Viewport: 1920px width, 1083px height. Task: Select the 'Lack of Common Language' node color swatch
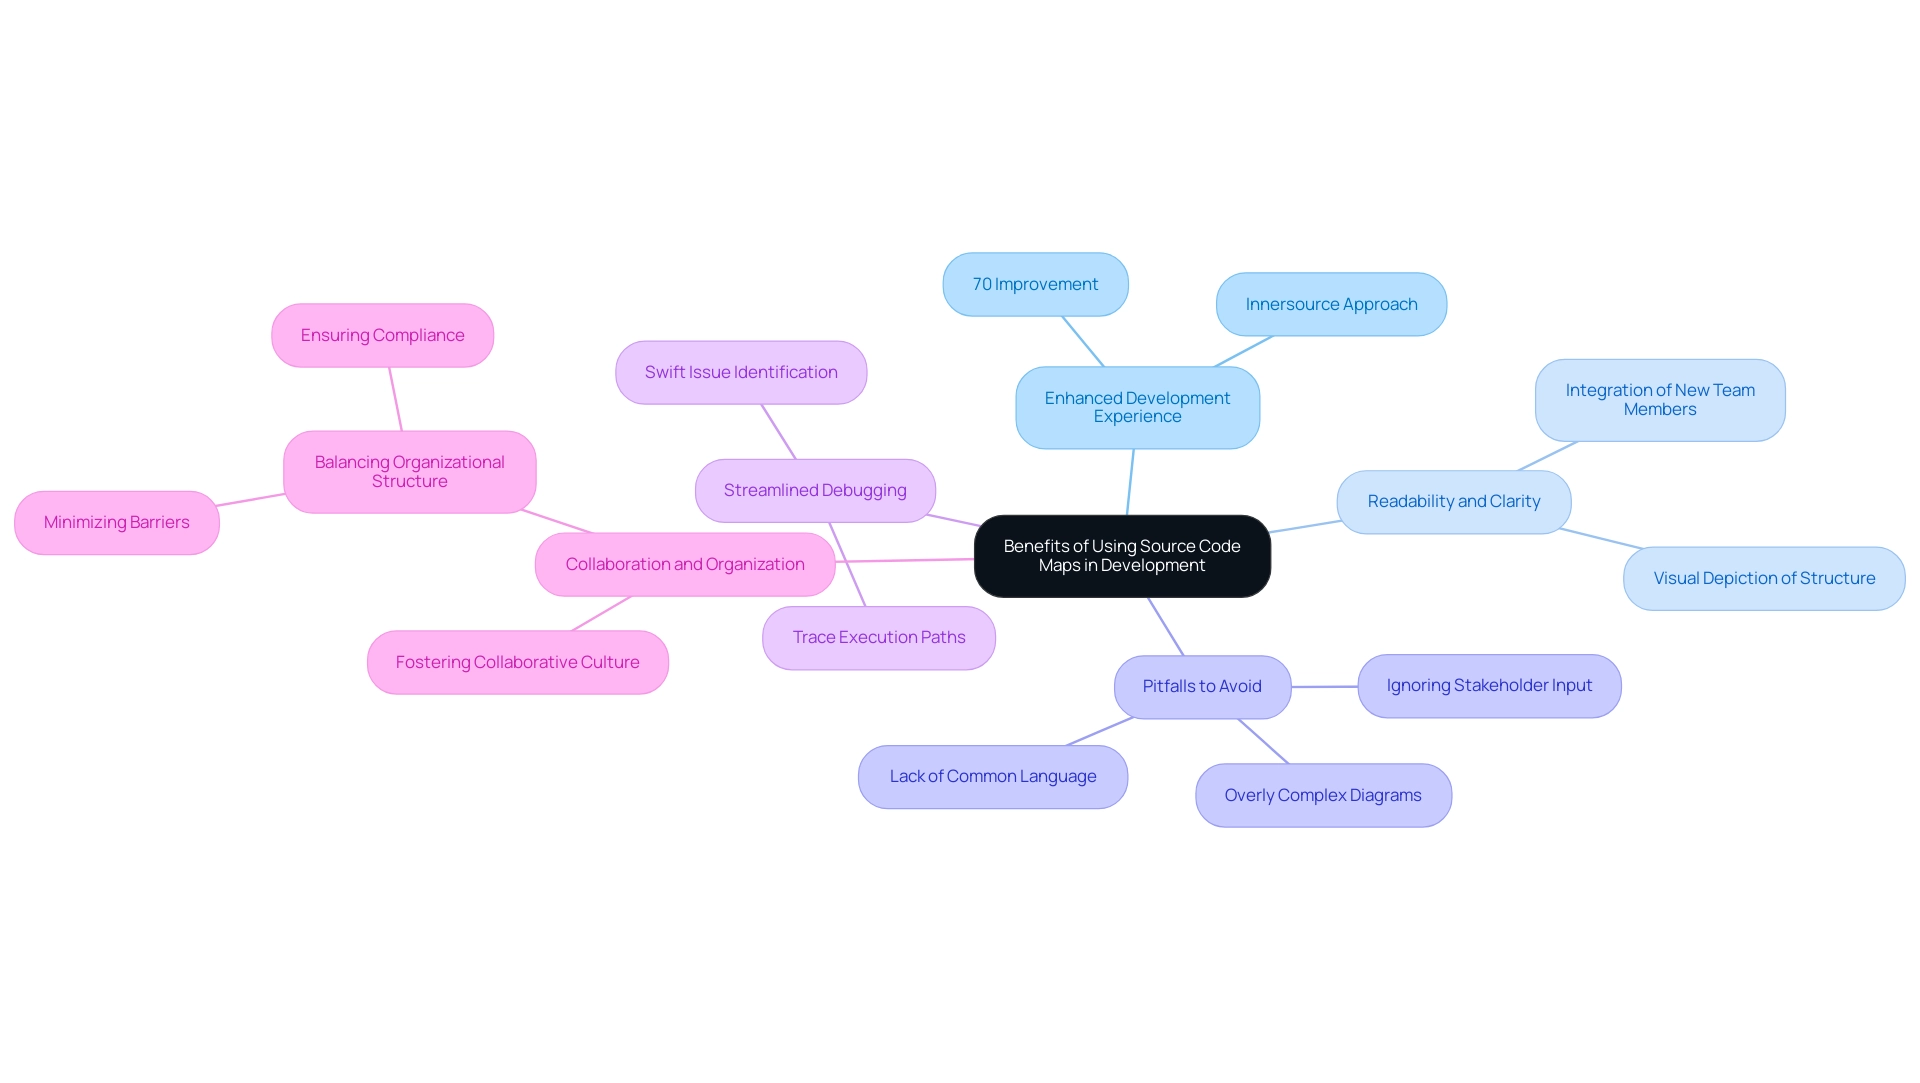tap(993, 776)
